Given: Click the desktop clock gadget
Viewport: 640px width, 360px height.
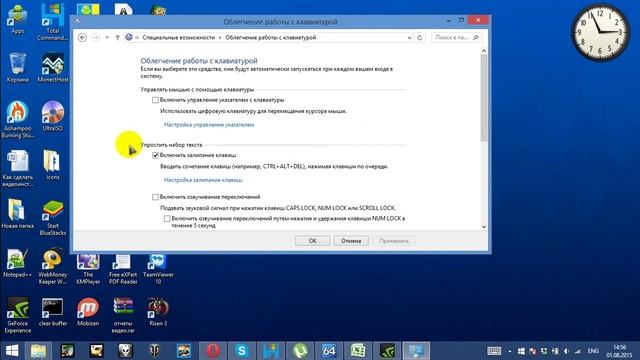Looking at the screenshot, I should click(600, 32).
